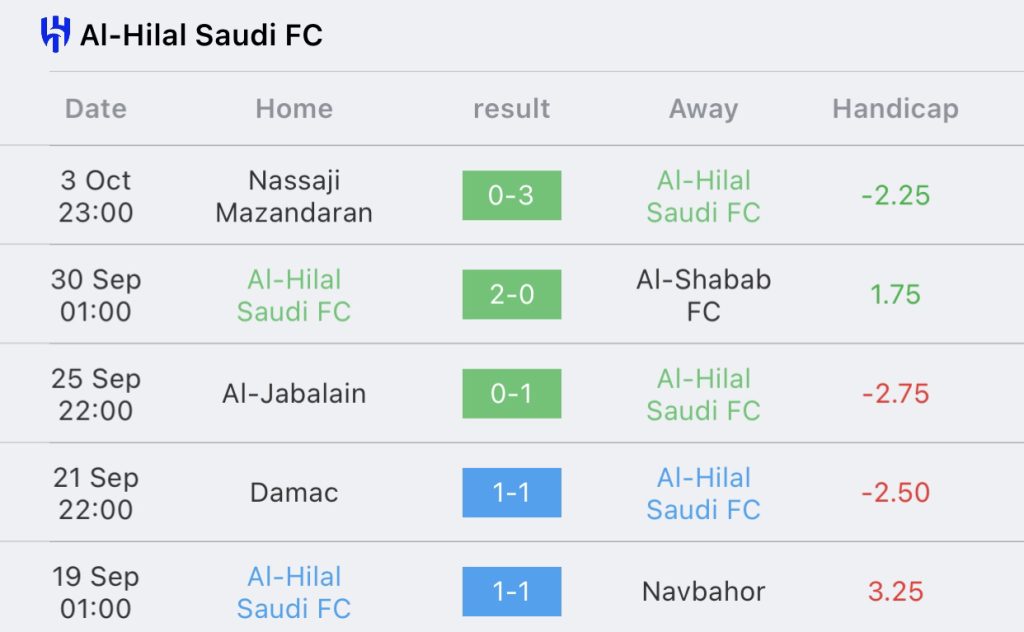Open the 0-1 result badge

pyautogui.click(x=511, y=394)
